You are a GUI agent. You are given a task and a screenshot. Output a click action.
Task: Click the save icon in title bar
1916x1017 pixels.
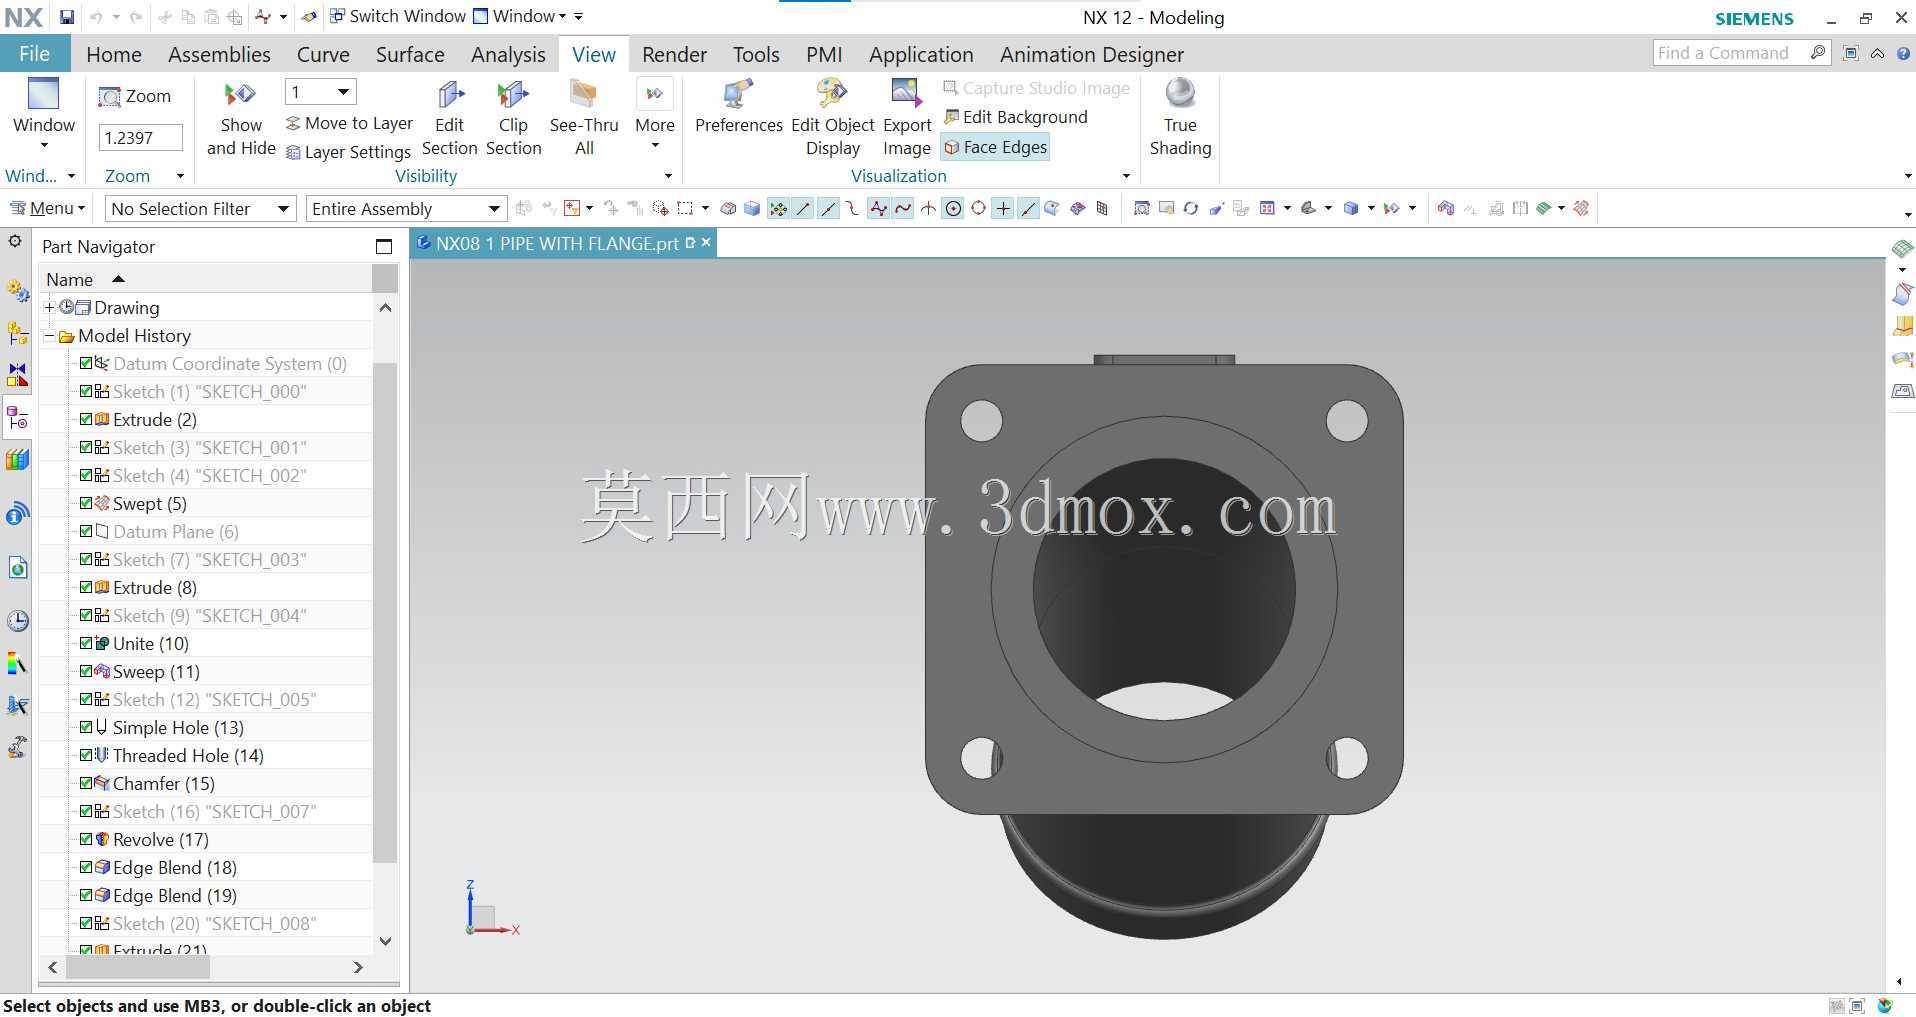[x=66, y=17]
